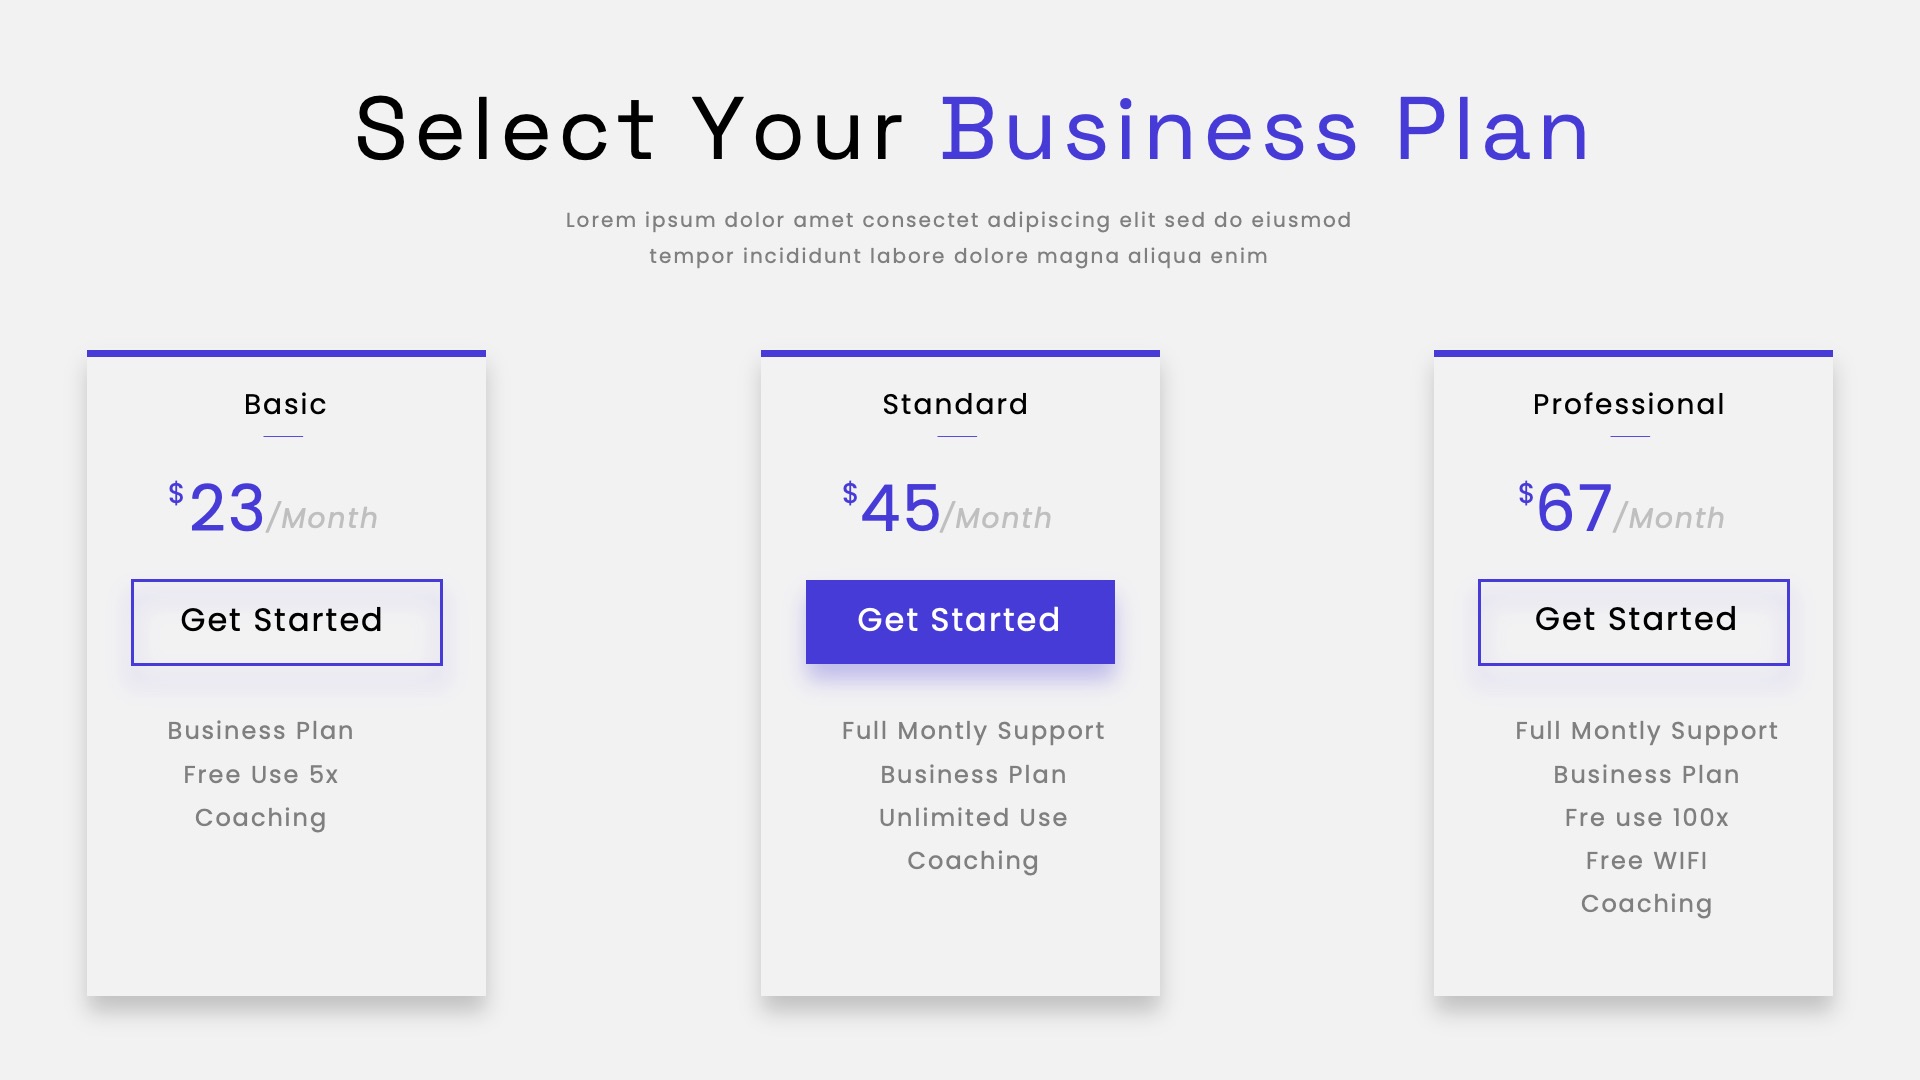Image resolution: width=1920 pixels, height=1080 pixels.
Task: Select the Standard plan title
Action: coord(954,404)
